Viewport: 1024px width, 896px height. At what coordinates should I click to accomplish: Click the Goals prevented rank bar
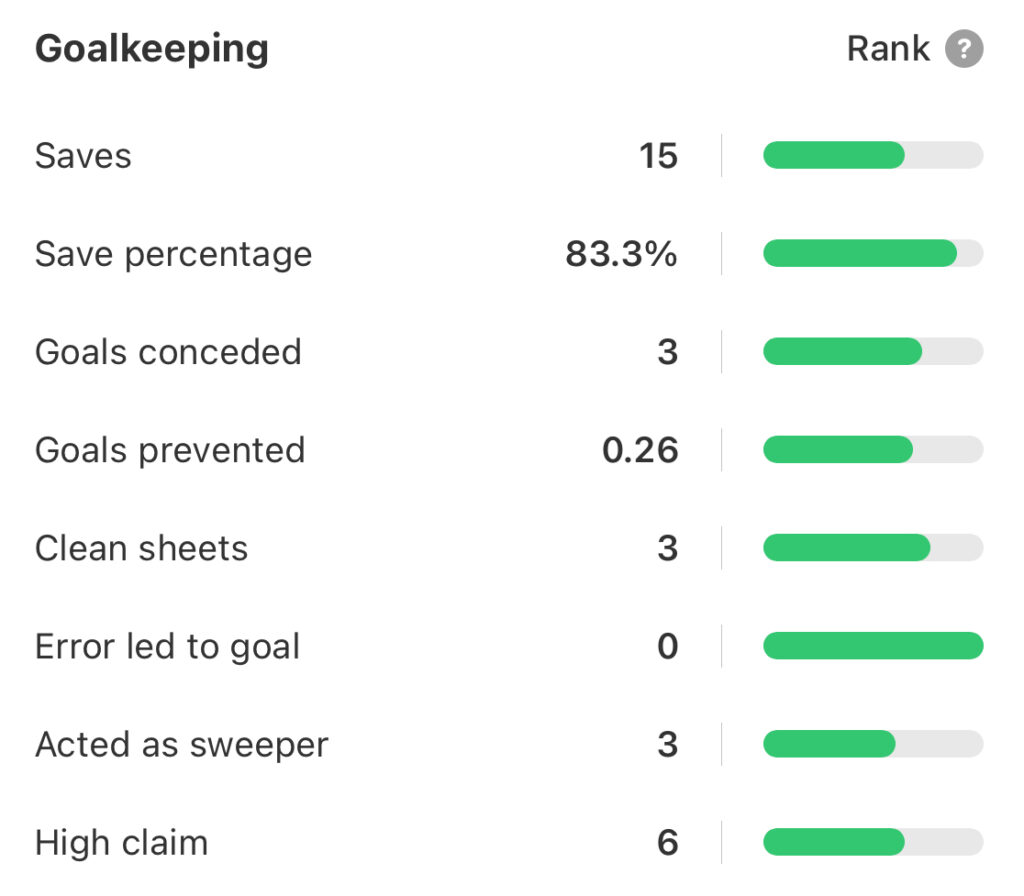pos(872,450)
